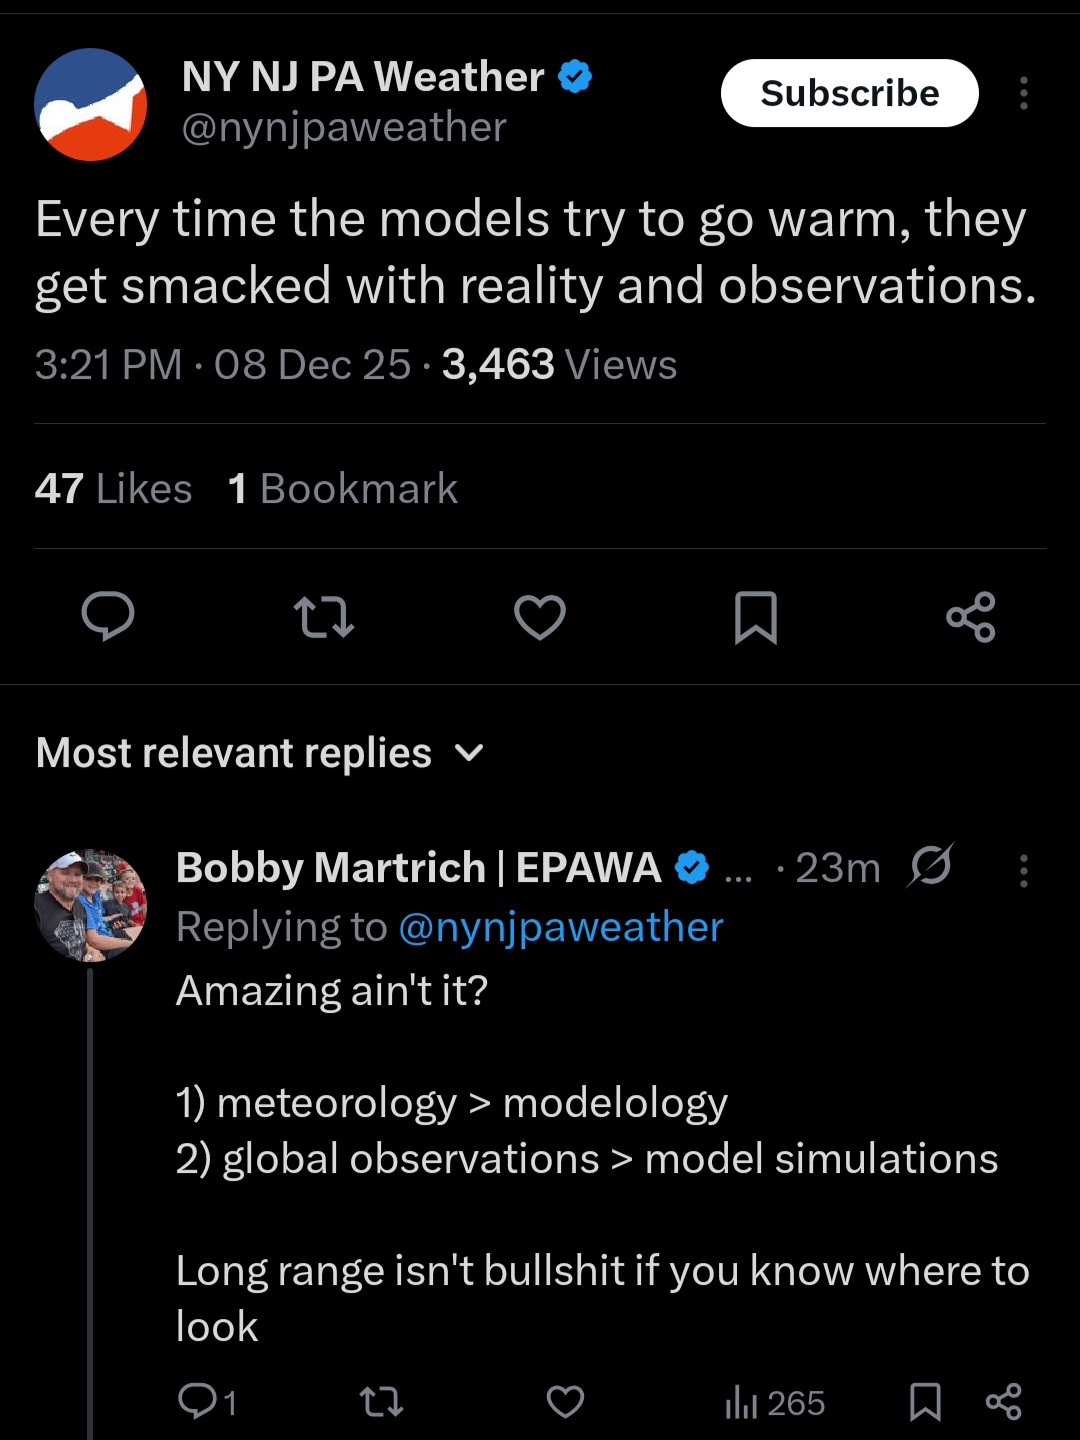Open Bobby Martrich's profile avatar
This screenshot has width=1080, height=1440.
tap(91, 905)
